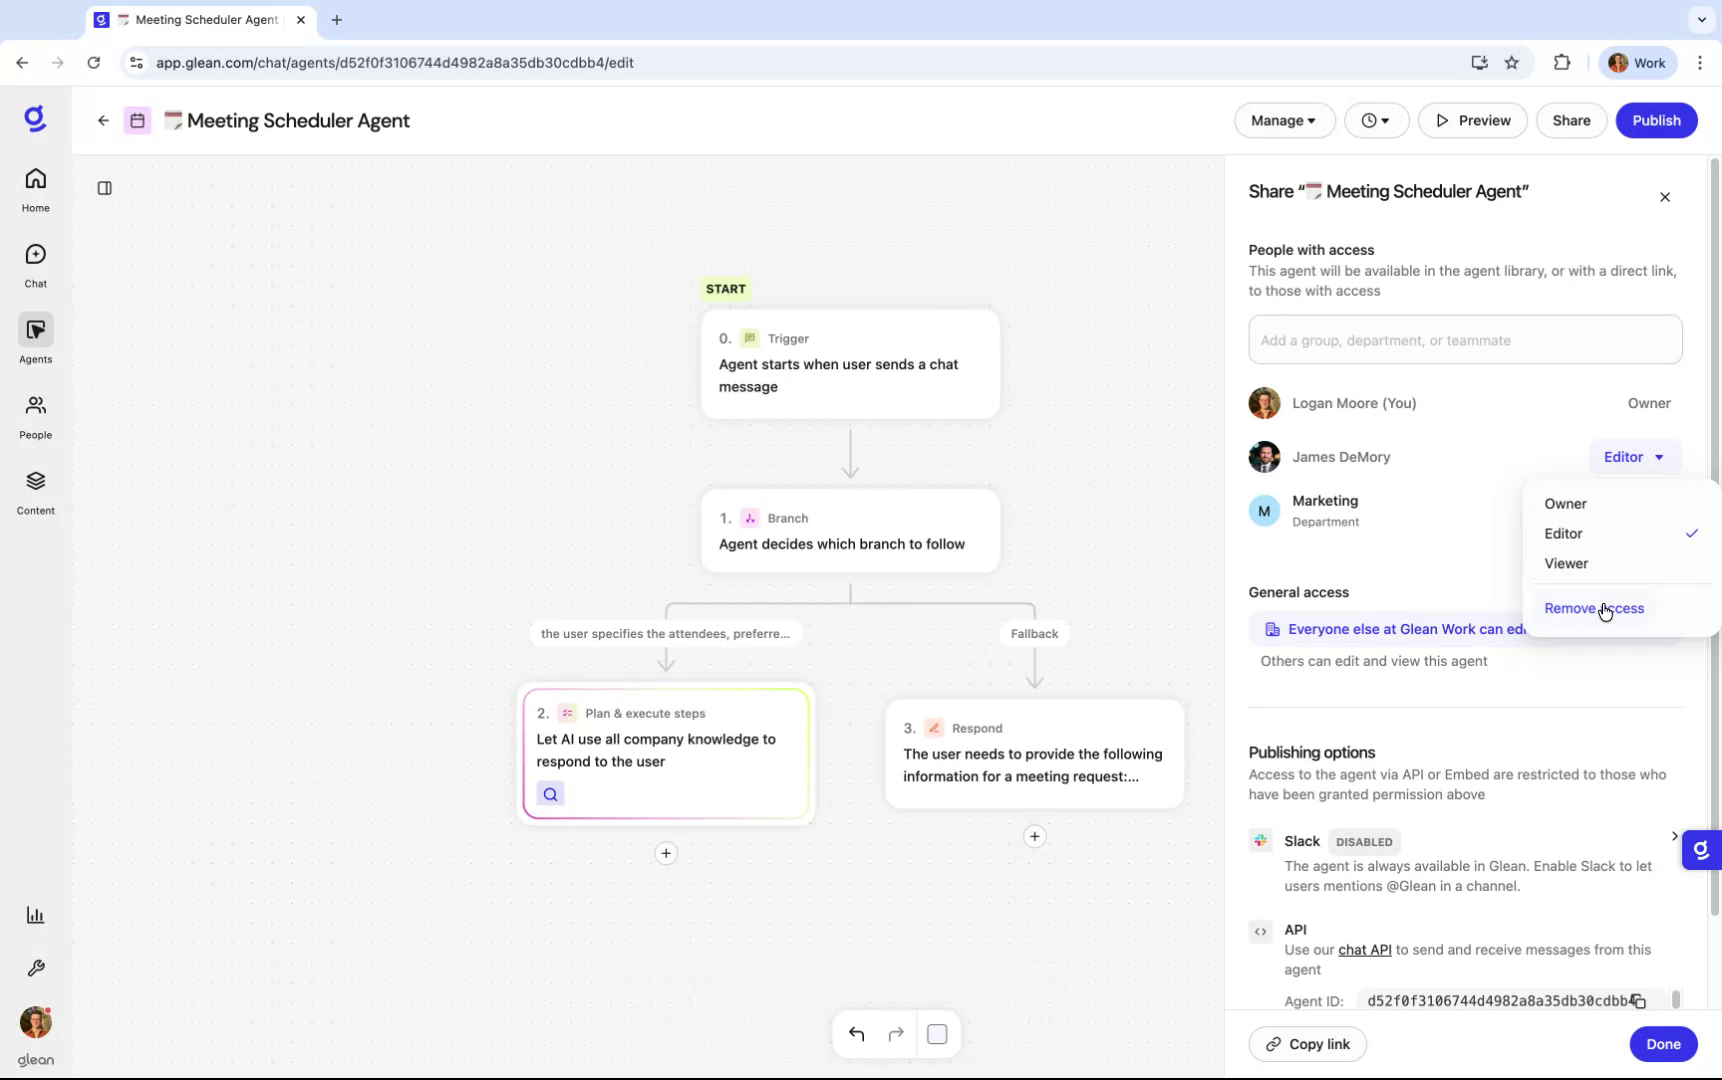Expand the Slack publishing options chevron

click(x=1675, y=837)
